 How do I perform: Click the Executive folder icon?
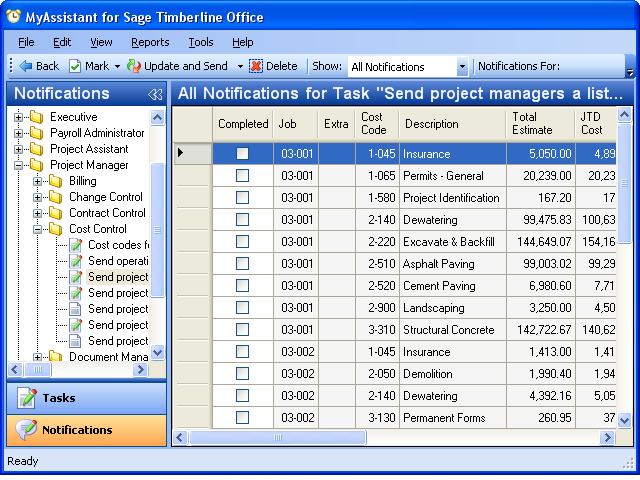(x=37, y=117)
